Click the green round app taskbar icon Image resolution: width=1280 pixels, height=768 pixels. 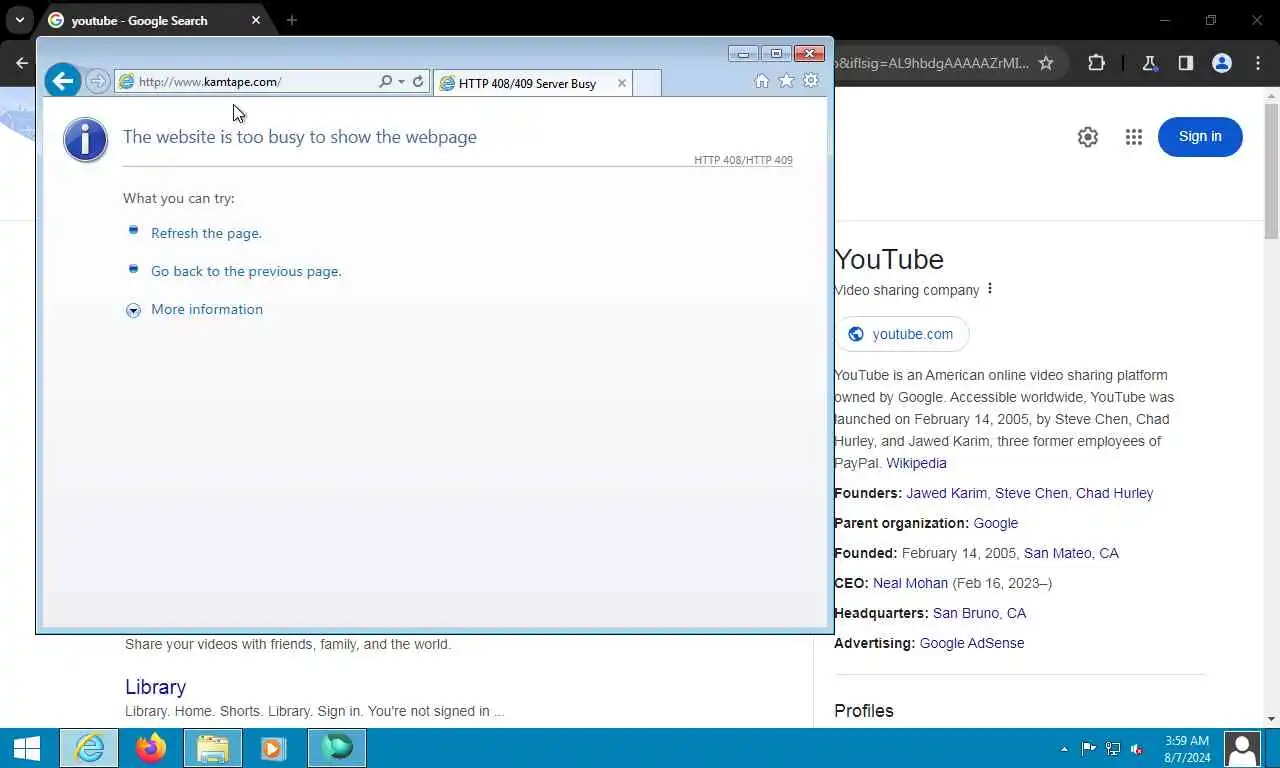[x=337, y=748]
